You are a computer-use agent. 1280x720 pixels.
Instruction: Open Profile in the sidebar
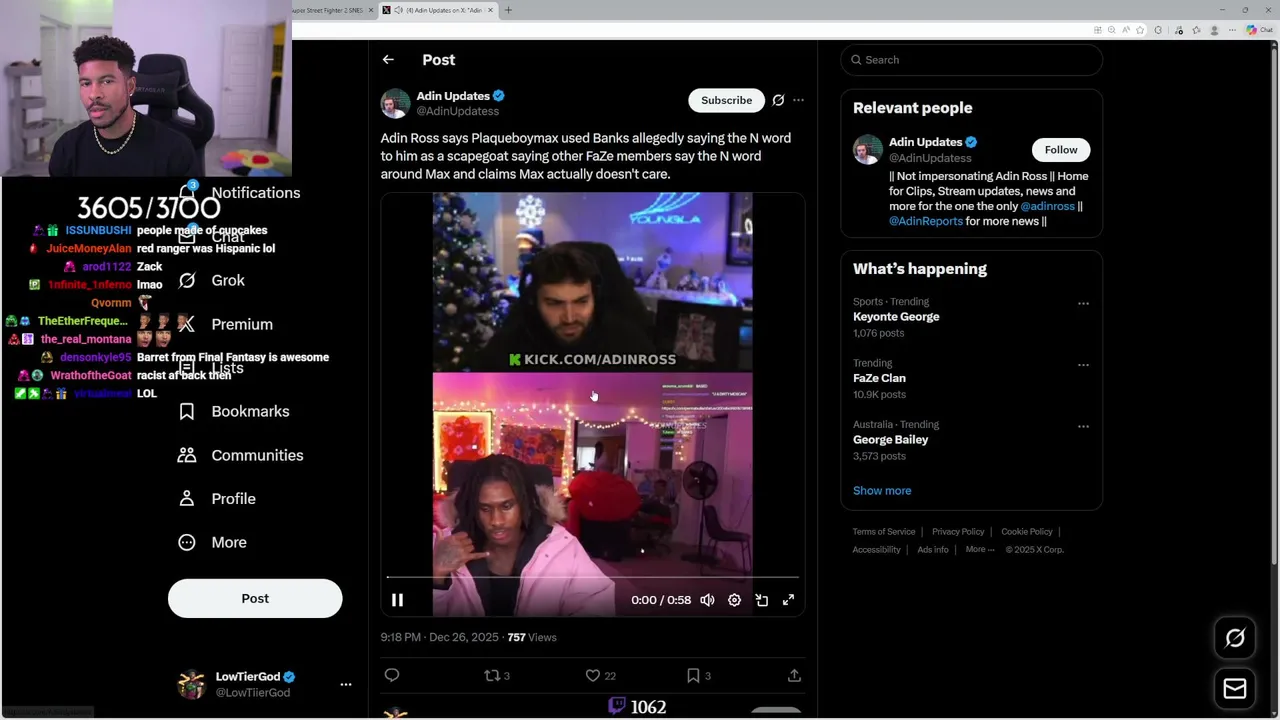(216, 498)
